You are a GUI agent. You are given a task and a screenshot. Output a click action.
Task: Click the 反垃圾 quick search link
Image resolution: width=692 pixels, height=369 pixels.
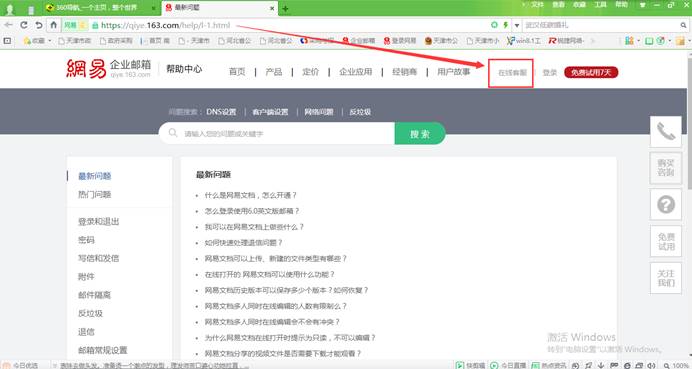click(360, 112)
